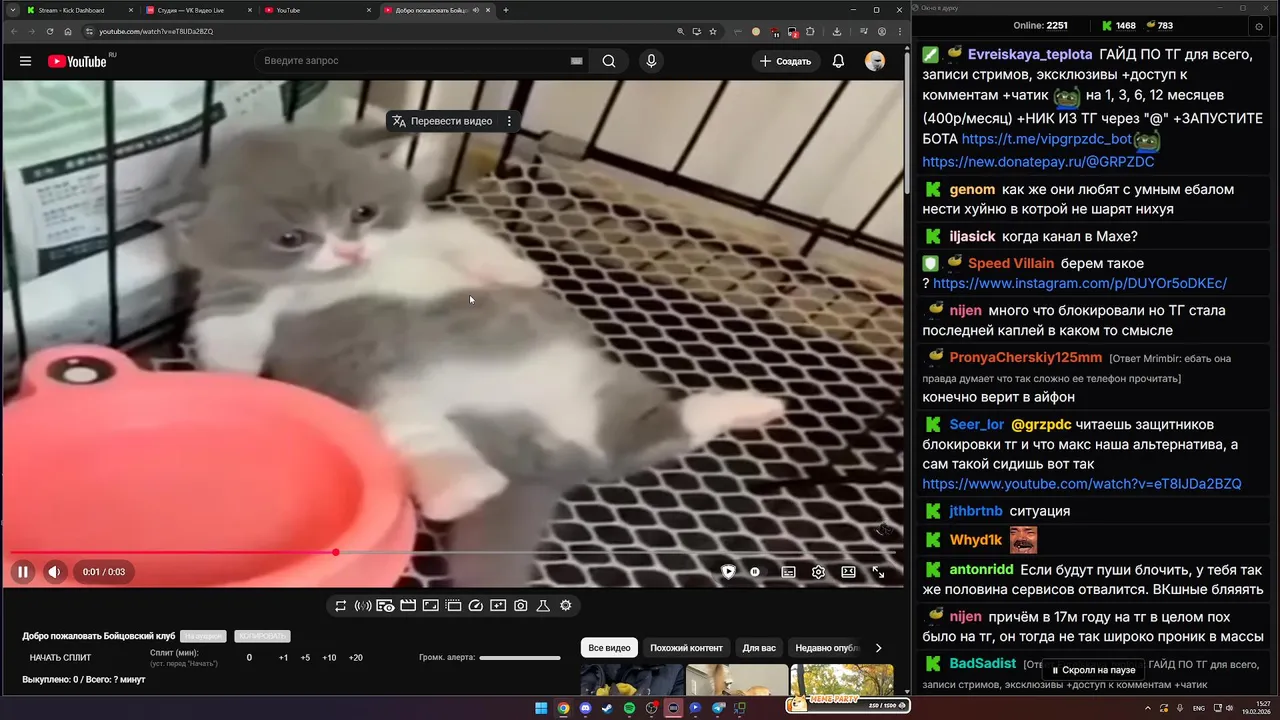Adjust the Громк. алерта volume slider
Screen dimensions: 1280x720
click(x=520, y=658)
